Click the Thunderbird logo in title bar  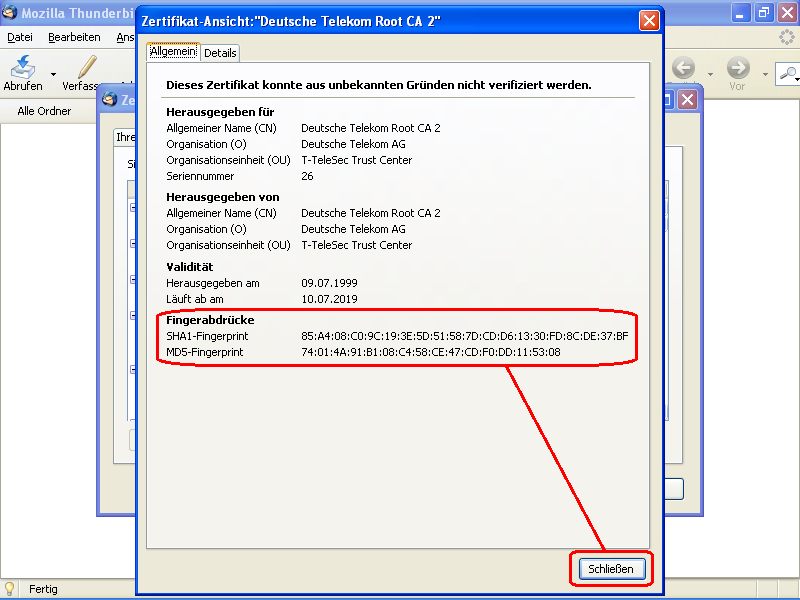tap(10, 13)
